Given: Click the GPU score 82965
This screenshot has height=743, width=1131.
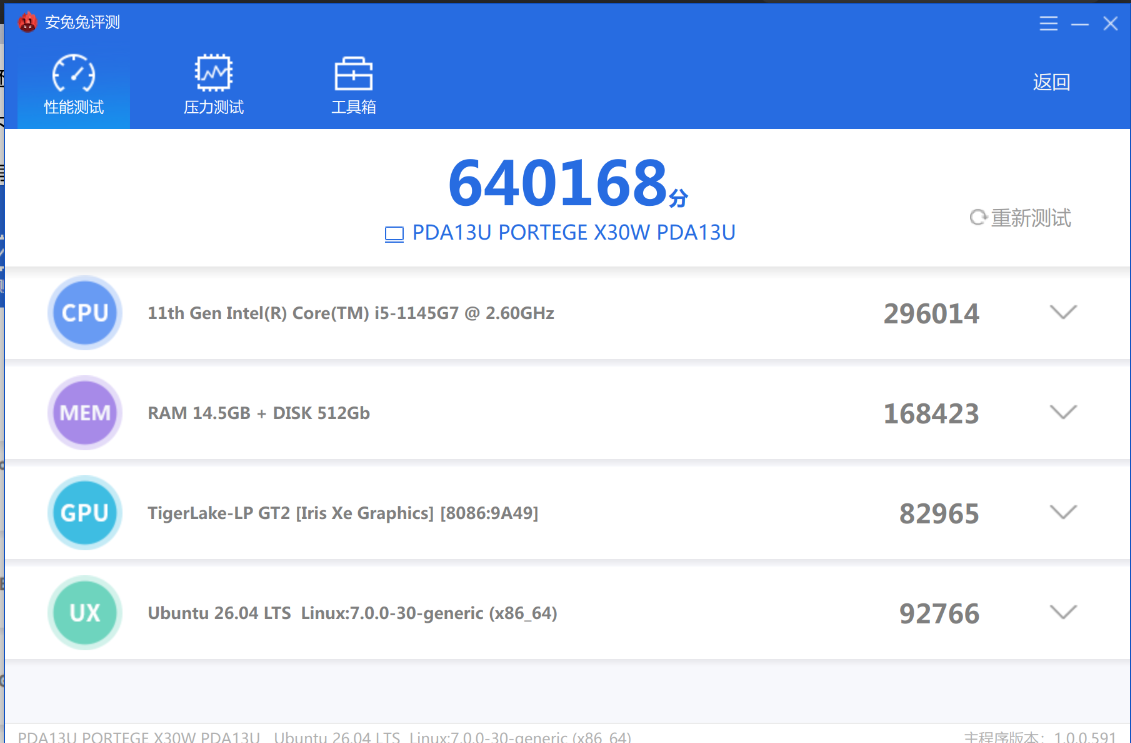Looking at the screenshot, I should pyautogui.click(x=939, y=514).
